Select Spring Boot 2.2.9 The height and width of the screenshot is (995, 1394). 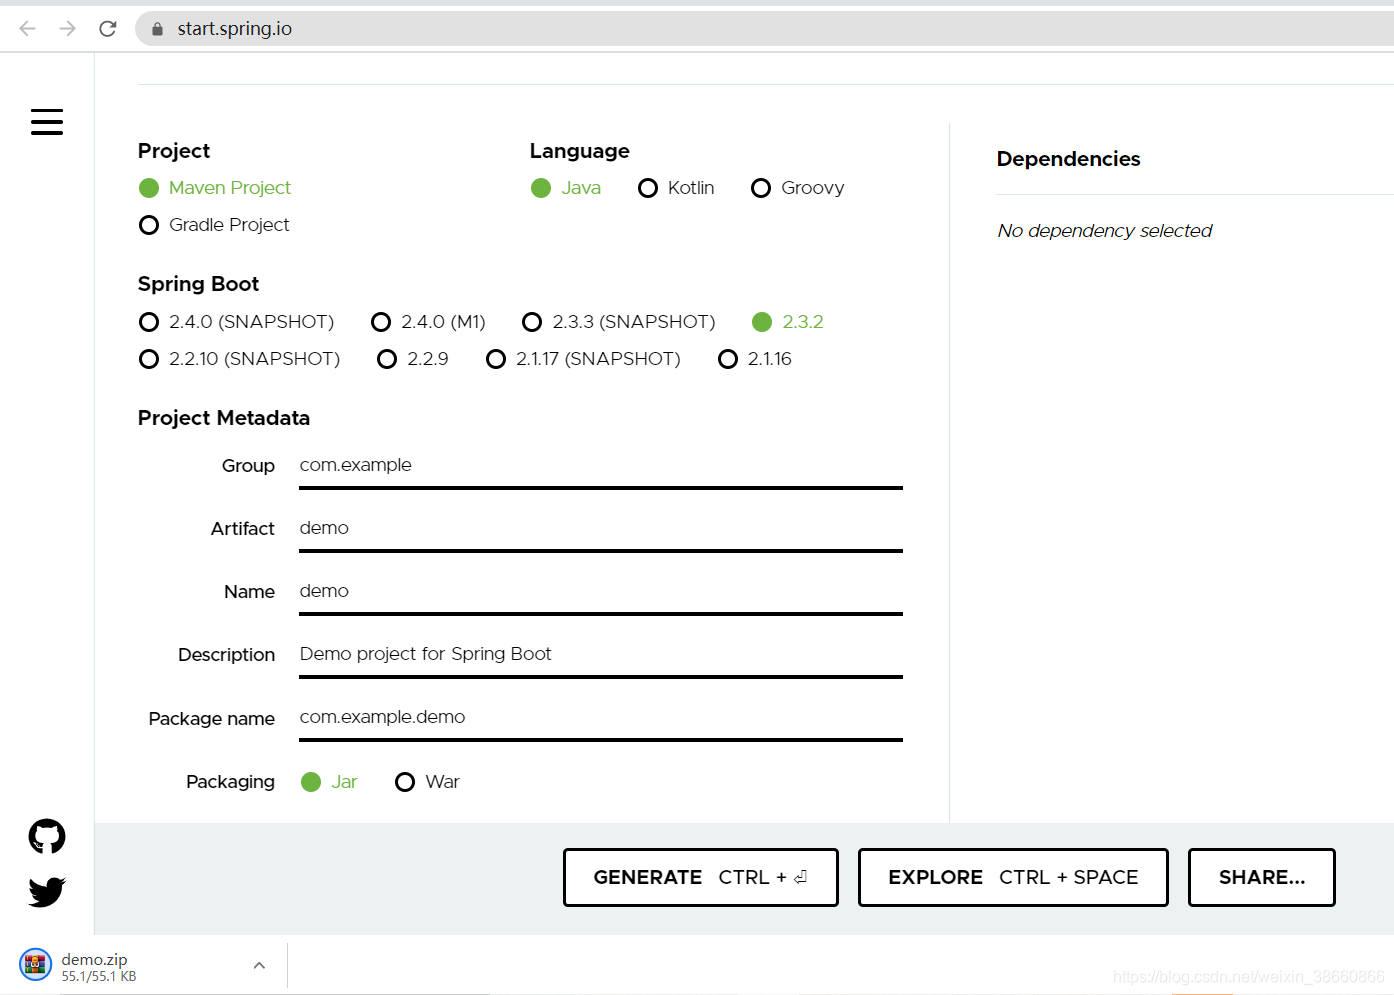[413, 359]
